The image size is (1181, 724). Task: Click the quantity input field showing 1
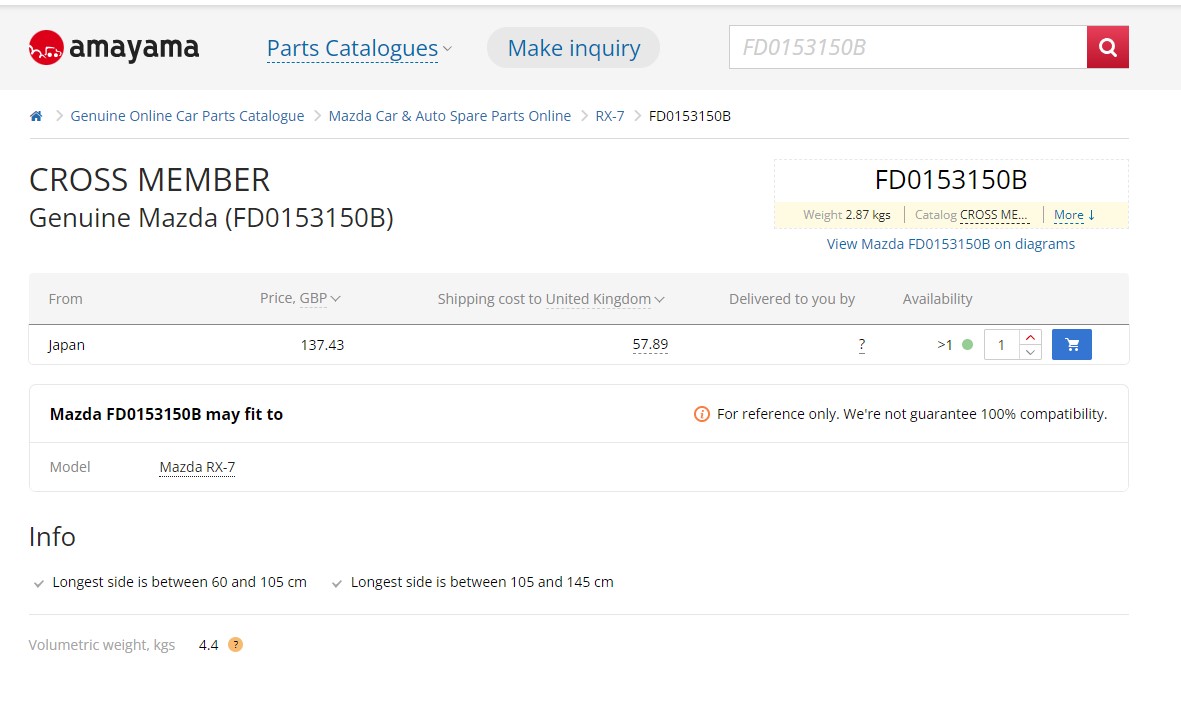click(1002, 345)
